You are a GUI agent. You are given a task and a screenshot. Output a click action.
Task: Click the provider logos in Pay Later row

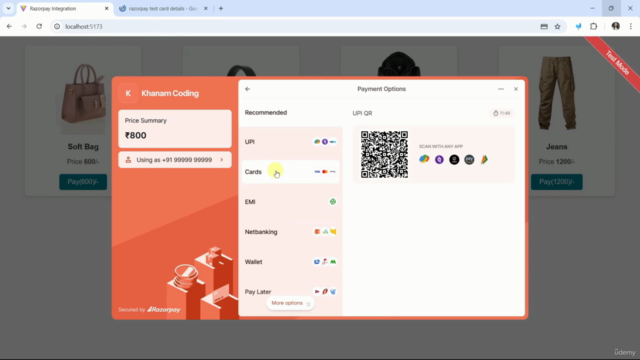coord(325,291)
